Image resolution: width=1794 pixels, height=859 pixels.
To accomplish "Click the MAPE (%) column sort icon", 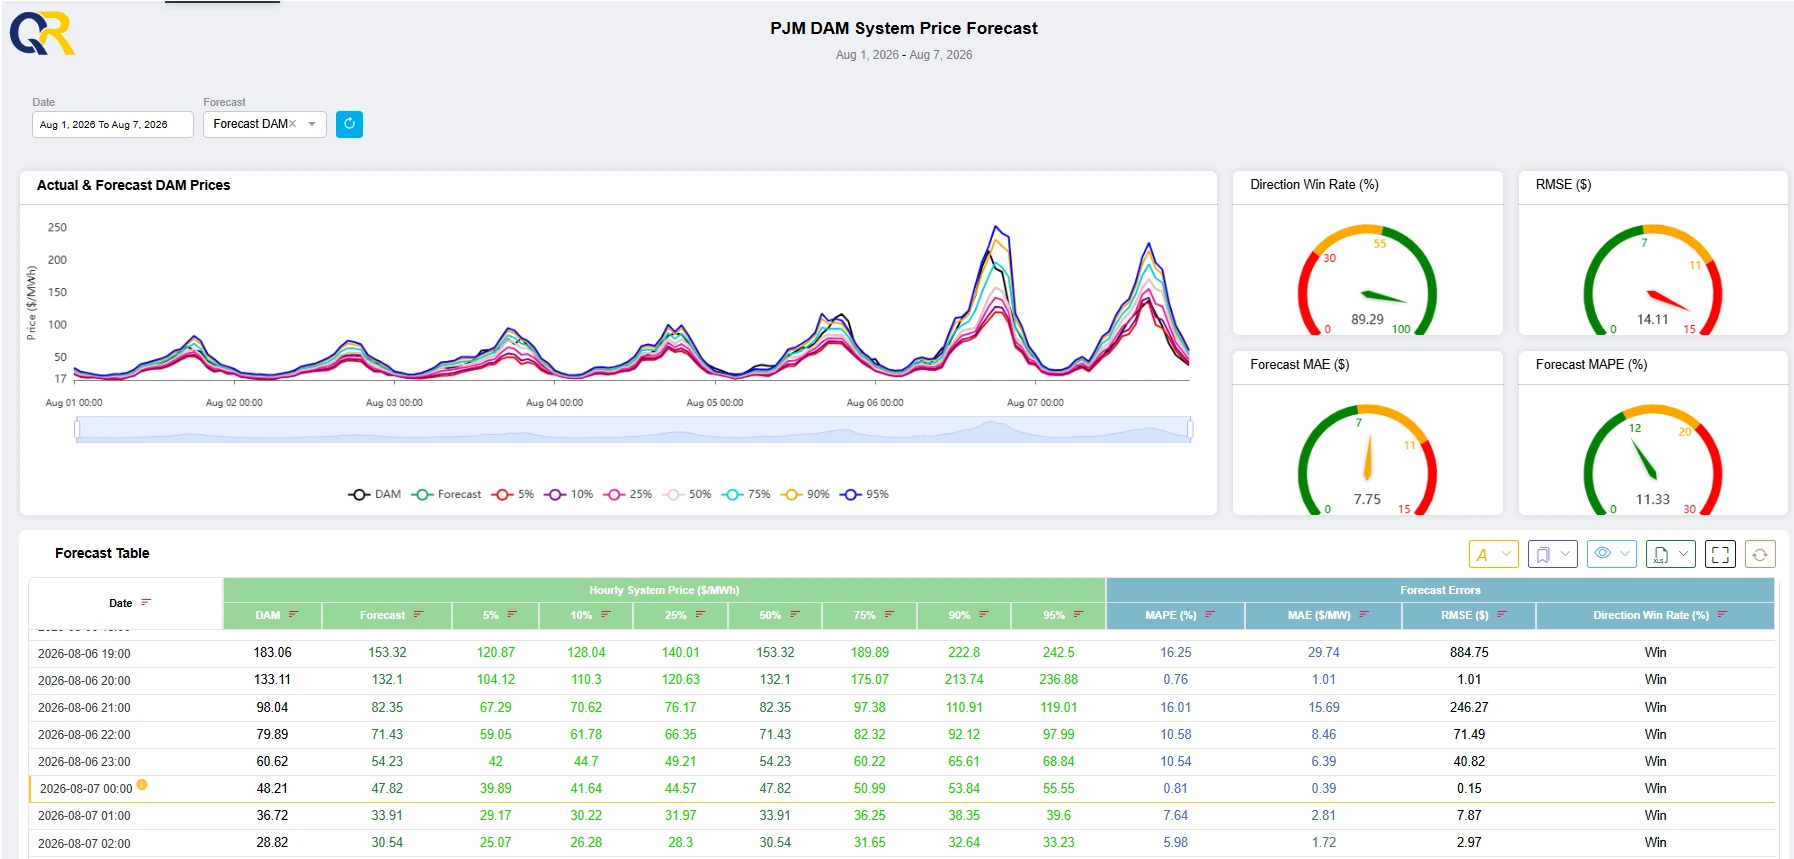I will [1210, 615].
